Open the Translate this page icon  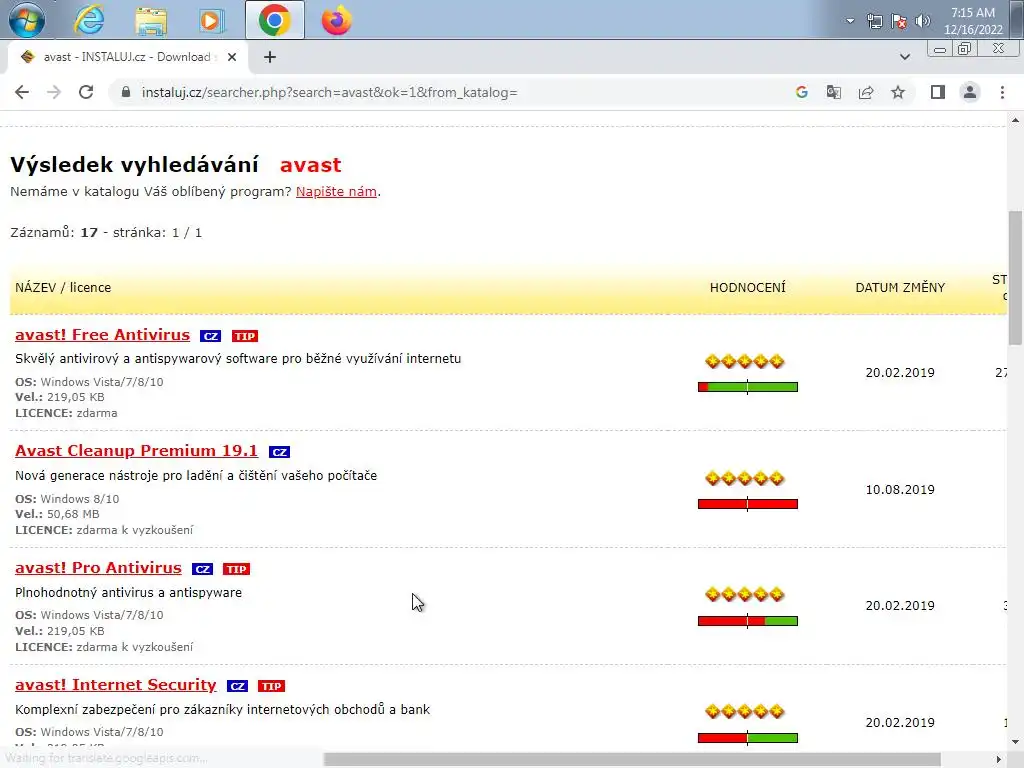(834, 92)
